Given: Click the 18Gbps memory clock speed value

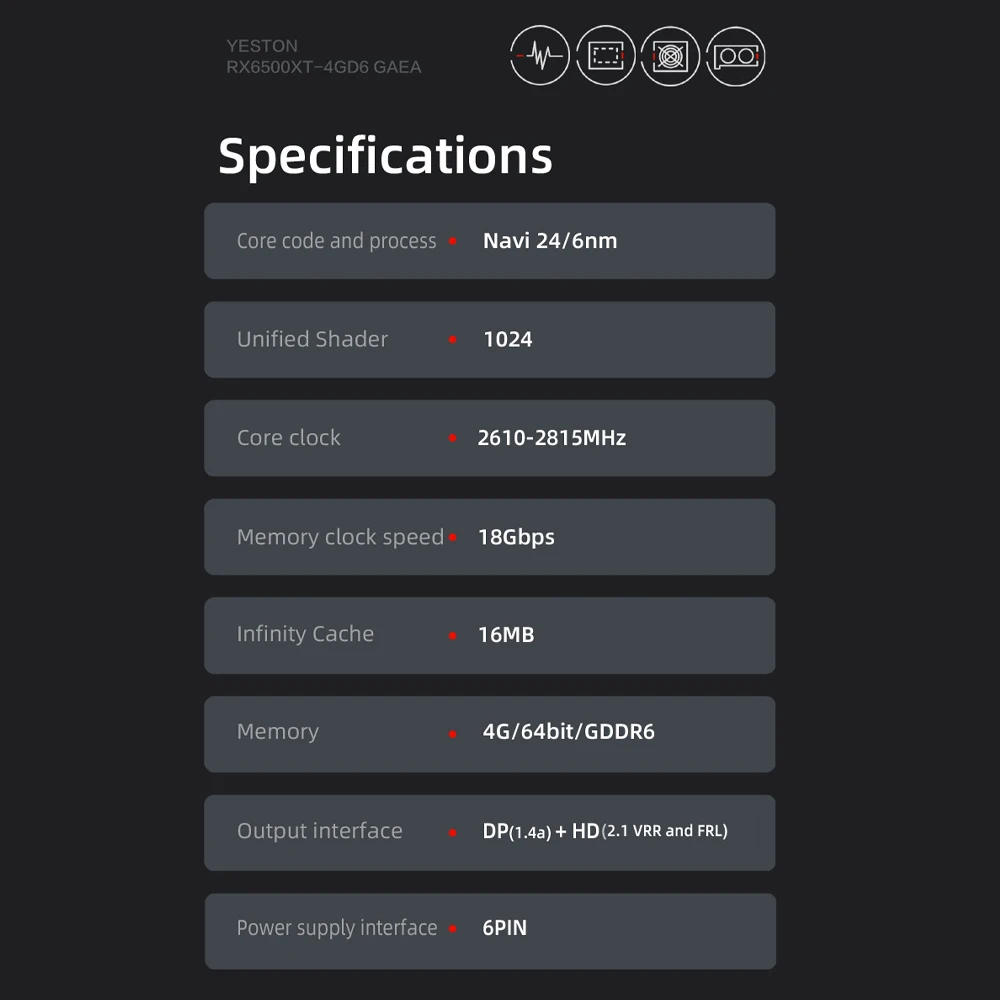Looking at the screenshot, I should coord(516,537).
